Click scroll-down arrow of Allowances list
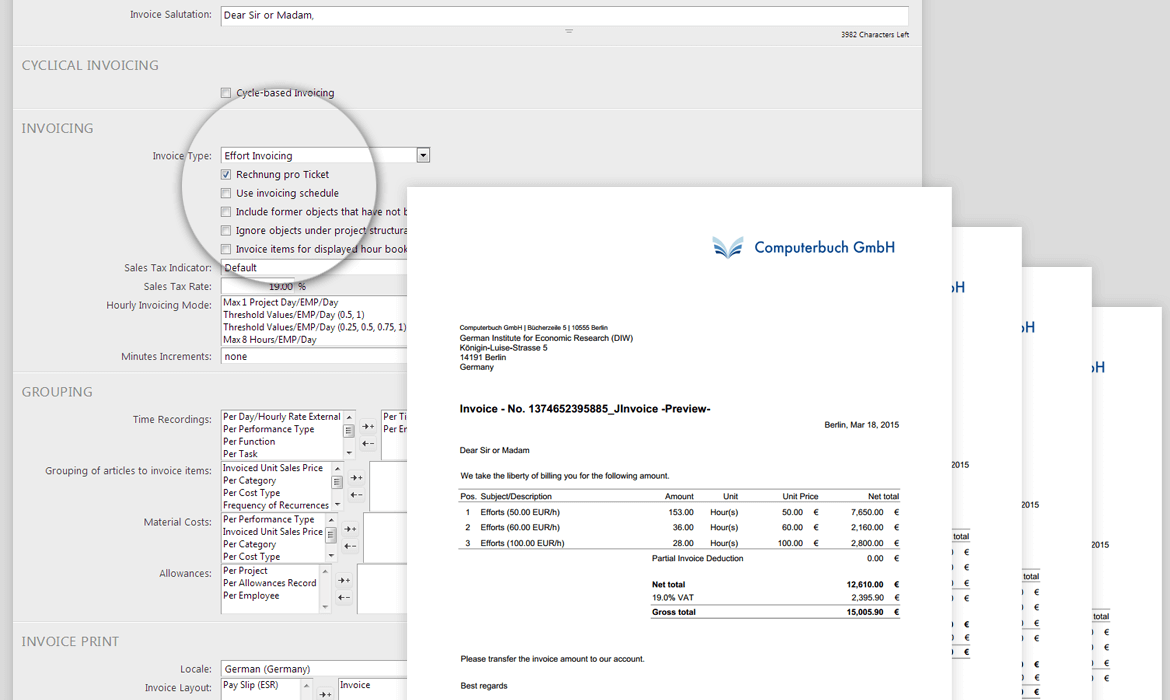Image resolution: width=1170 pixels, height=700 pixels. point(325,607)
